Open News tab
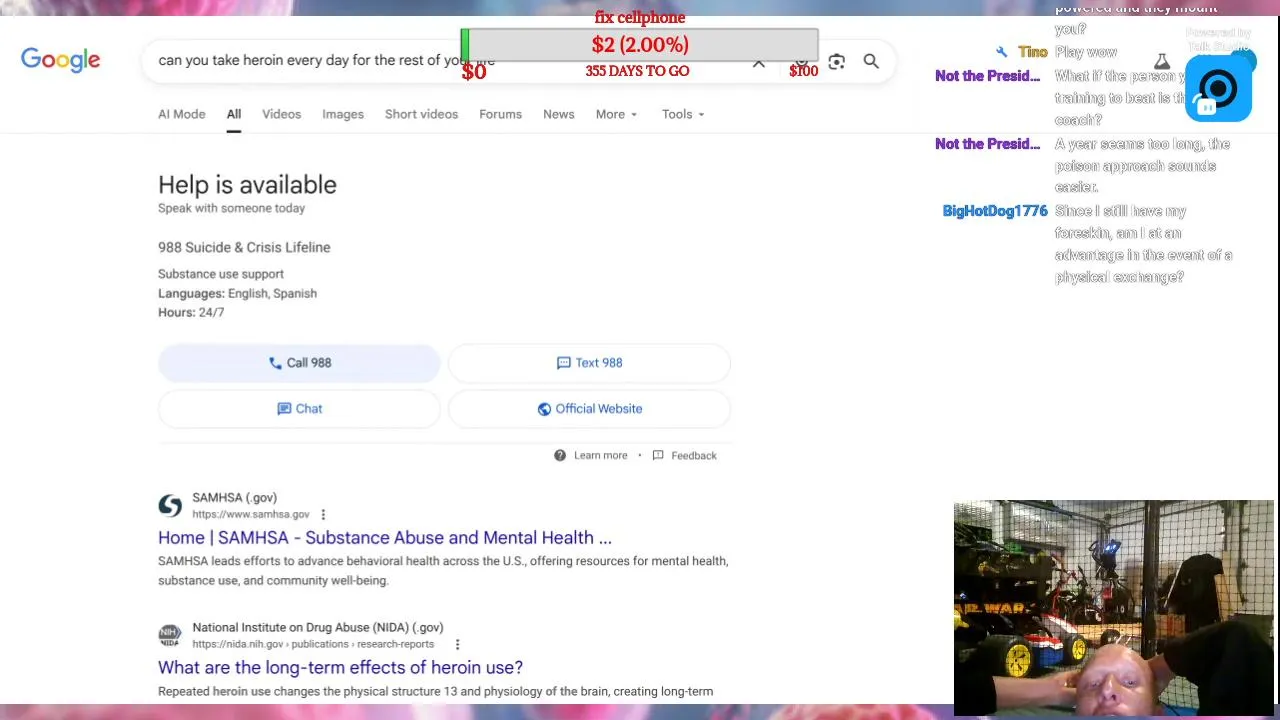Screen dimensions: 1280x720 point(558,114)
